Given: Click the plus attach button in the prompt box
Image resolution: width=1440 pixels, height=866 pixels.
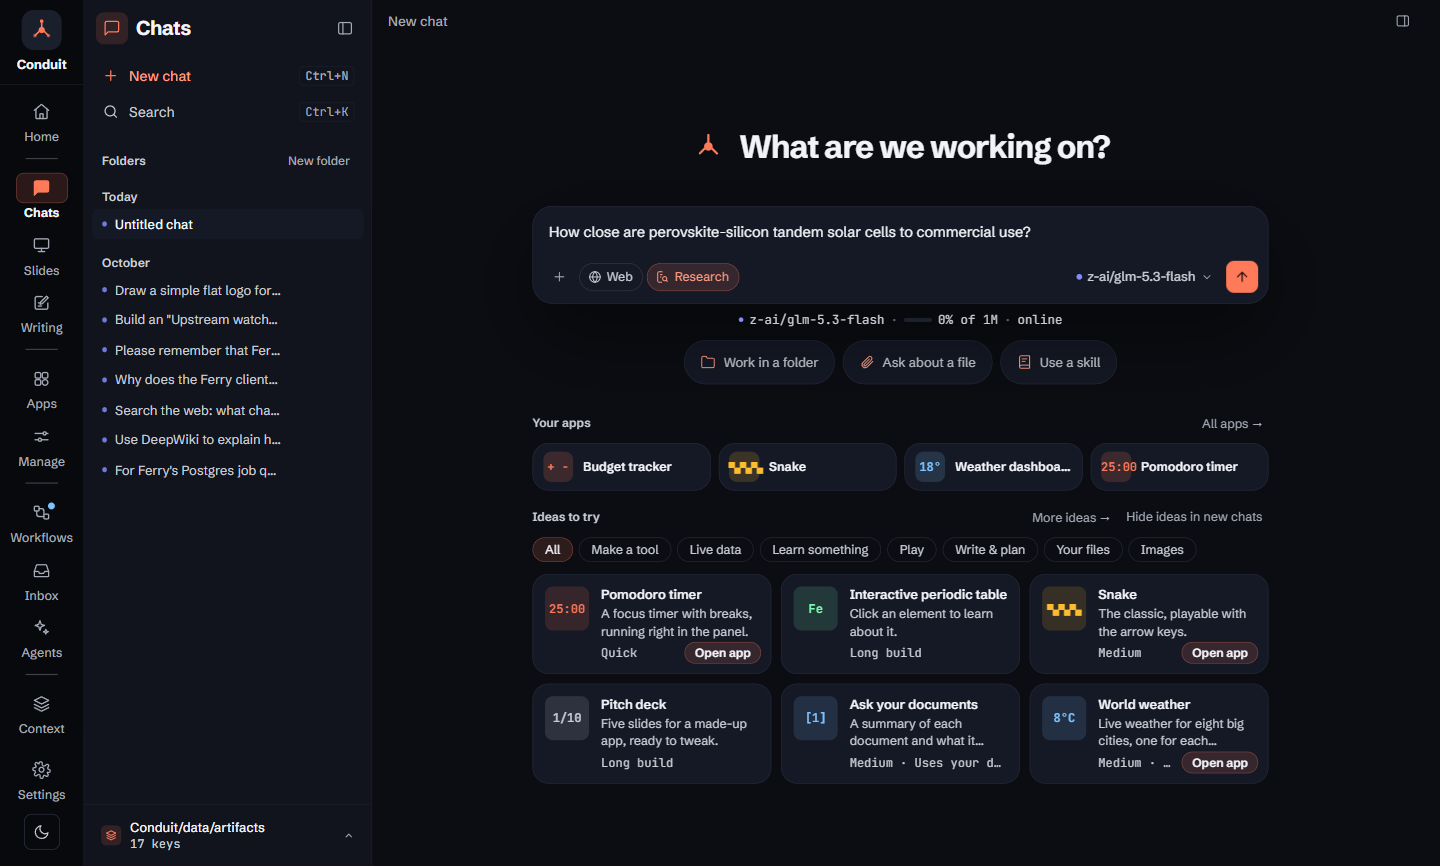Looking at the screenshot, I should (559, 277).
